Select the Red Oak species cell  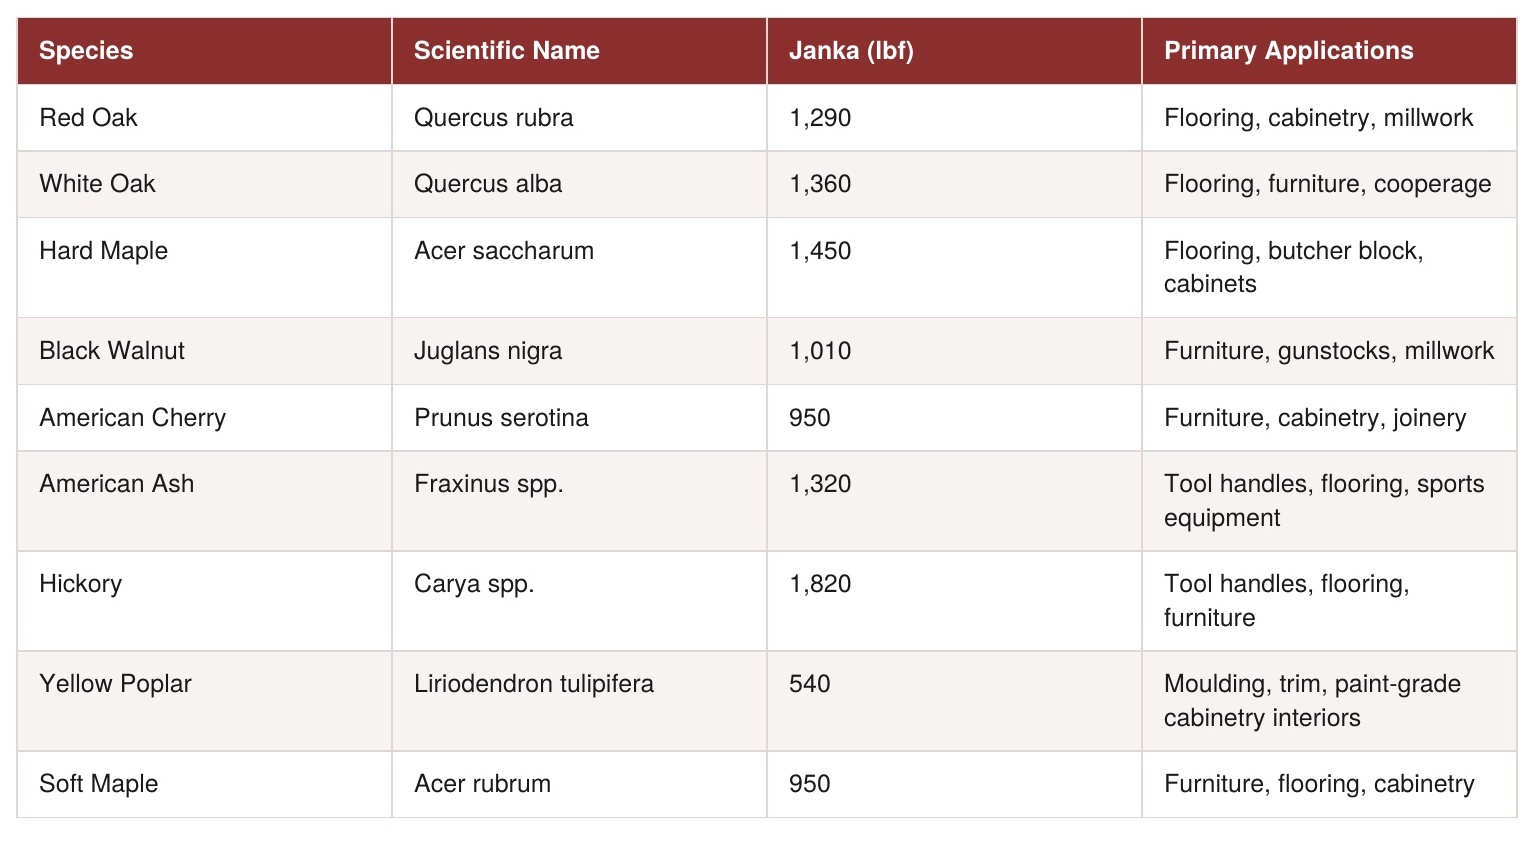click(x=204, y=118)
